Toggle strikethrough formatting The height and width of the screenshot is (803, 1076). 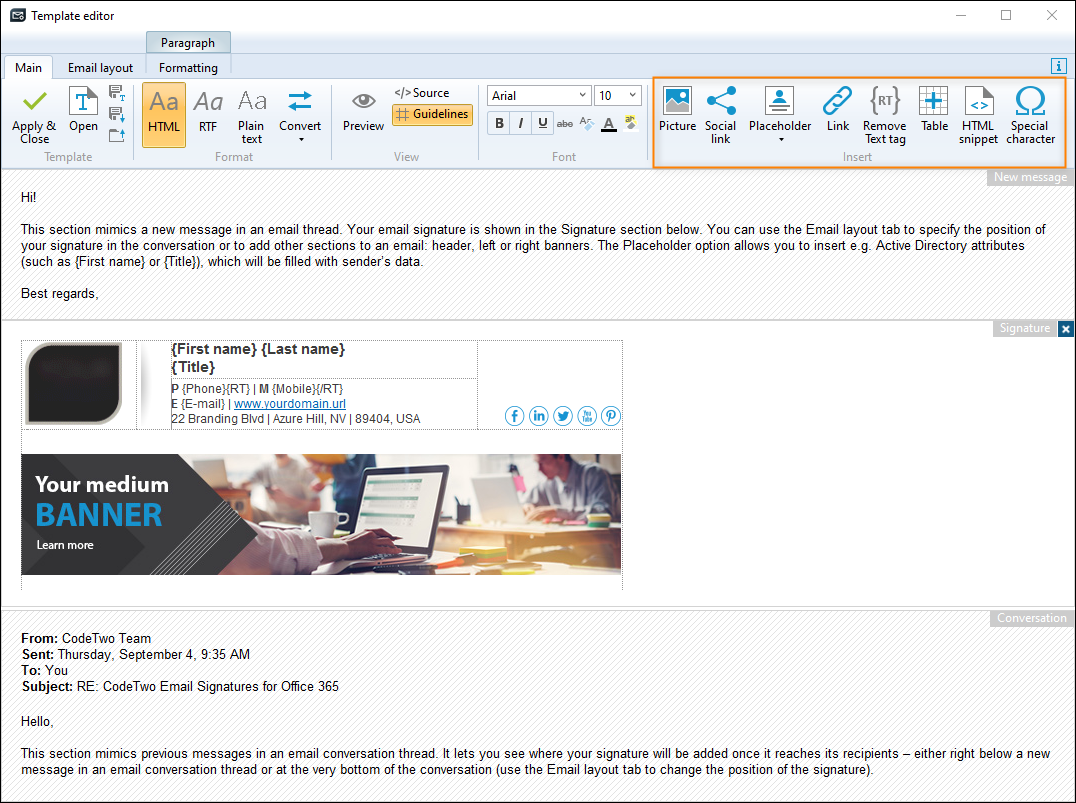[565, 124]
